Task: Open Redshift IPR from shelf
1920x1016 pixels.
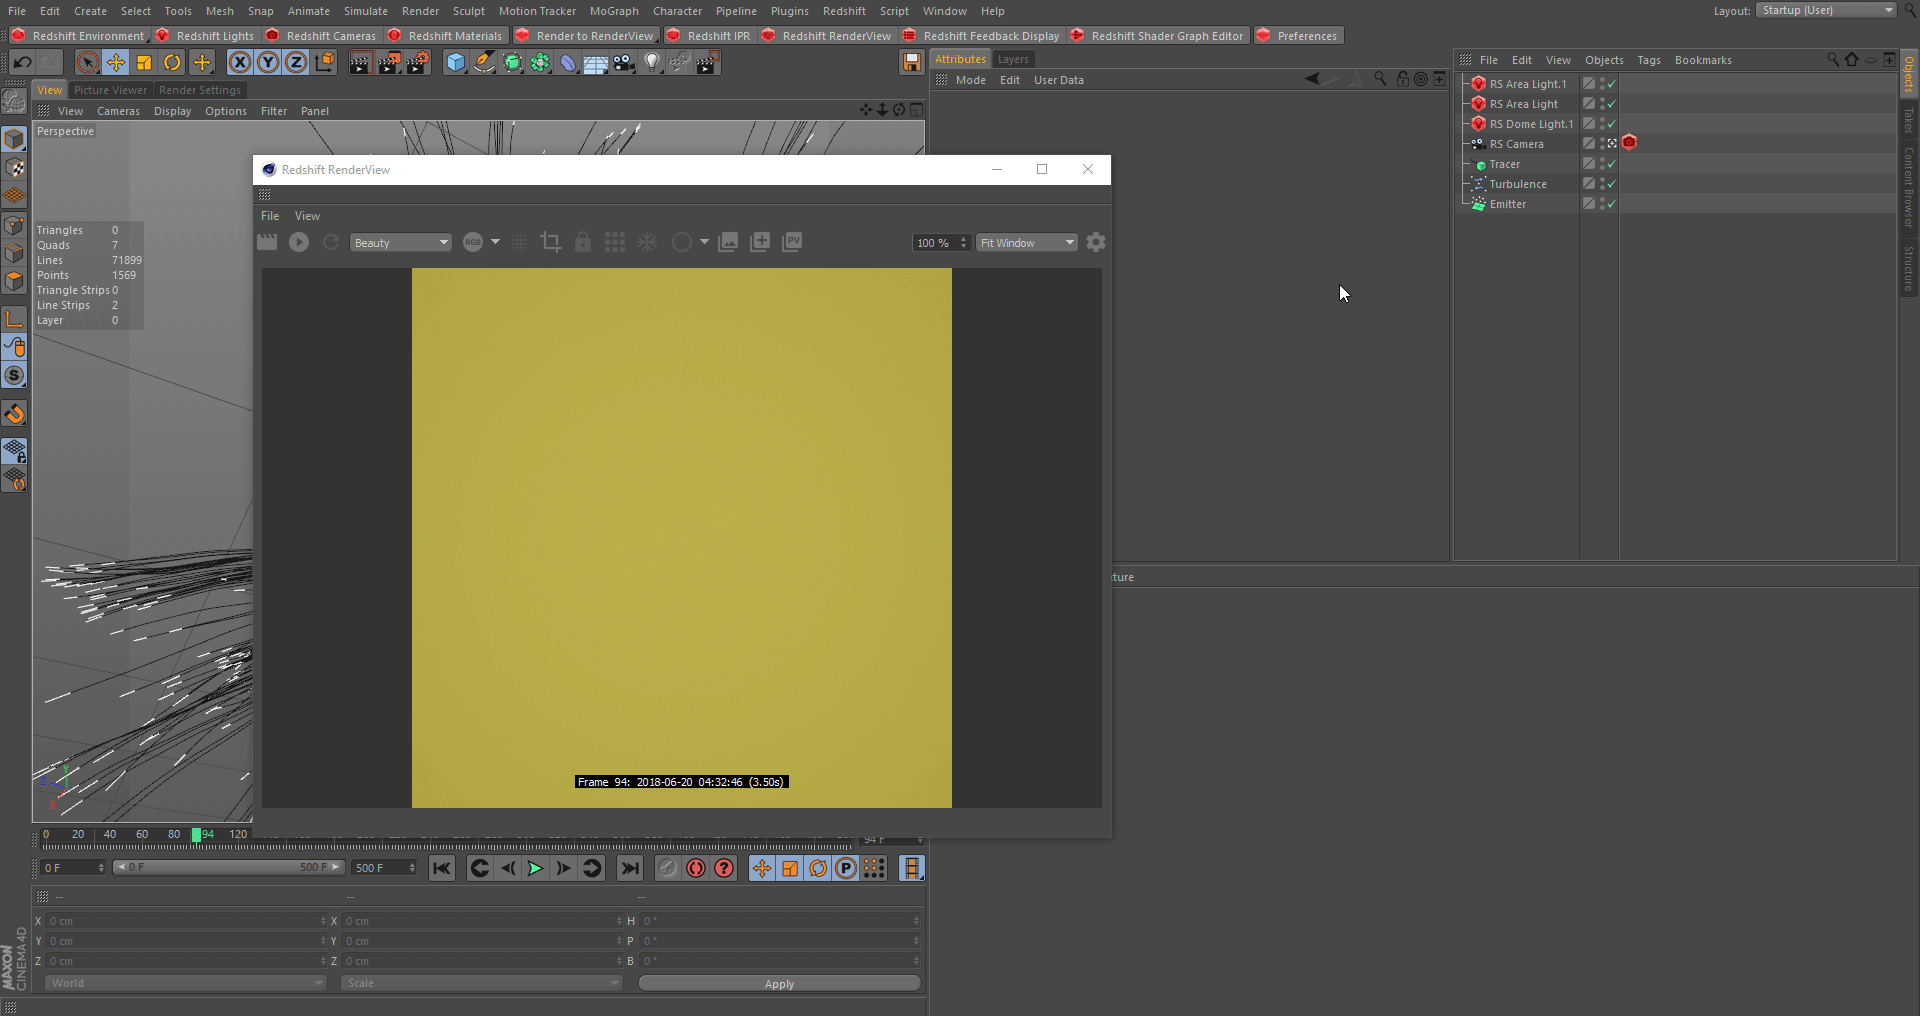Action: coord(708,36)
